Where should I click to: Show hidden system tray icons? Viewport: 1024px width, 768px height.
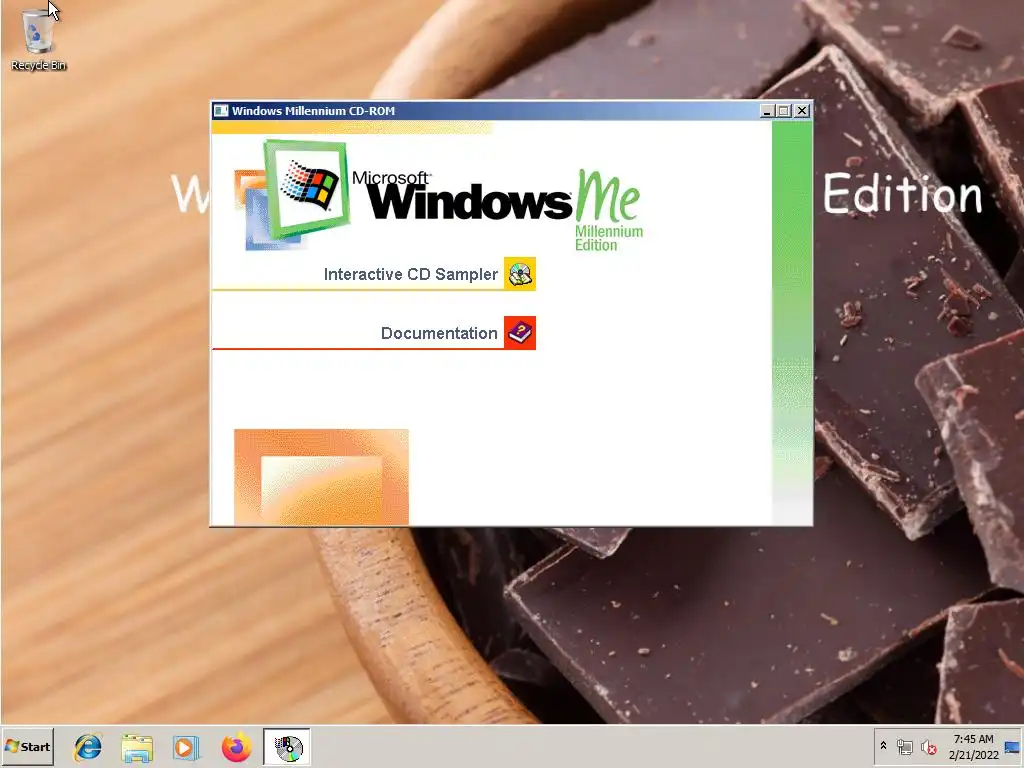(x=884, y=746)
